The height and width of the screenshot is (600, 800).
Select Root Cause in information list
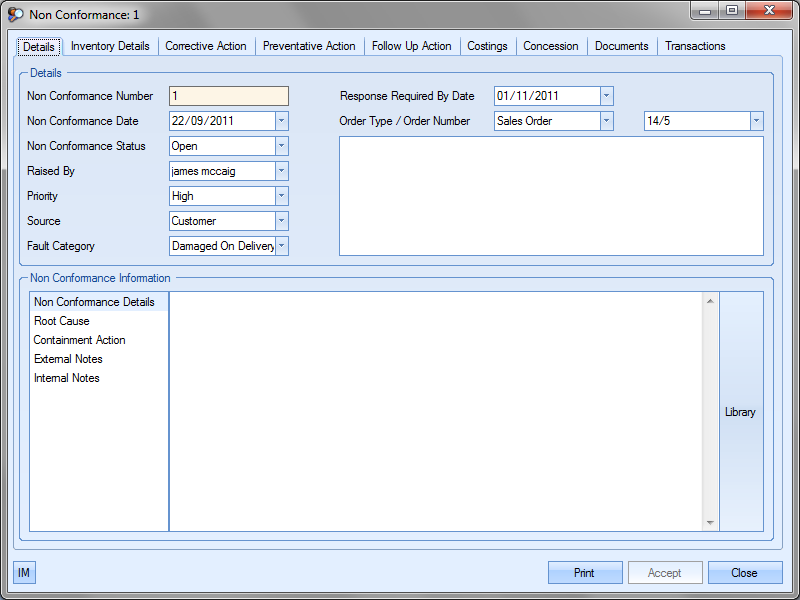(62, 321)
